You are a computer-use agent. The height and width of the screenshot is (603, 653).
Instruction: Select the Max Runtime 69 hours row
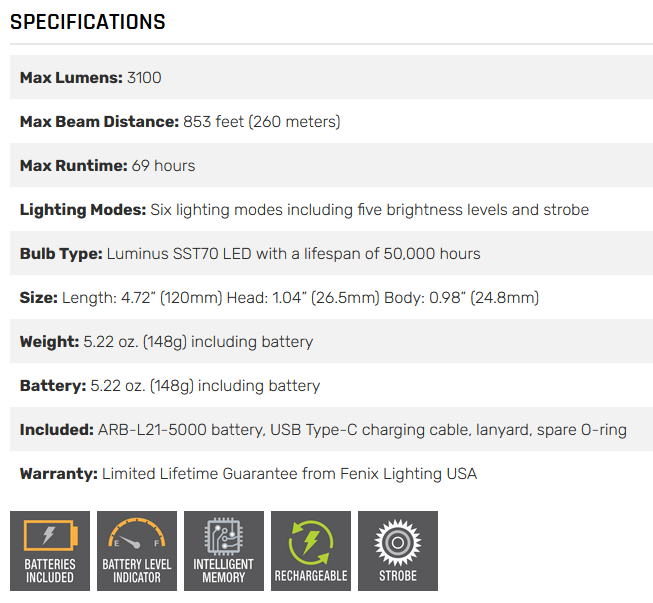tap(331, 165)
